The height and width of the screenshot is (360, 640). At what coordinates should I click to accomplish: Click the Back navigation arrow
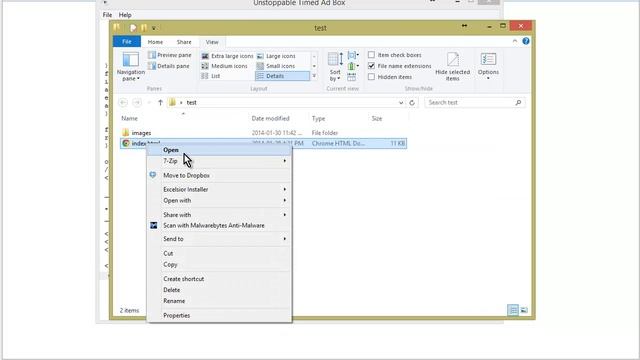(x=123, y=103)
